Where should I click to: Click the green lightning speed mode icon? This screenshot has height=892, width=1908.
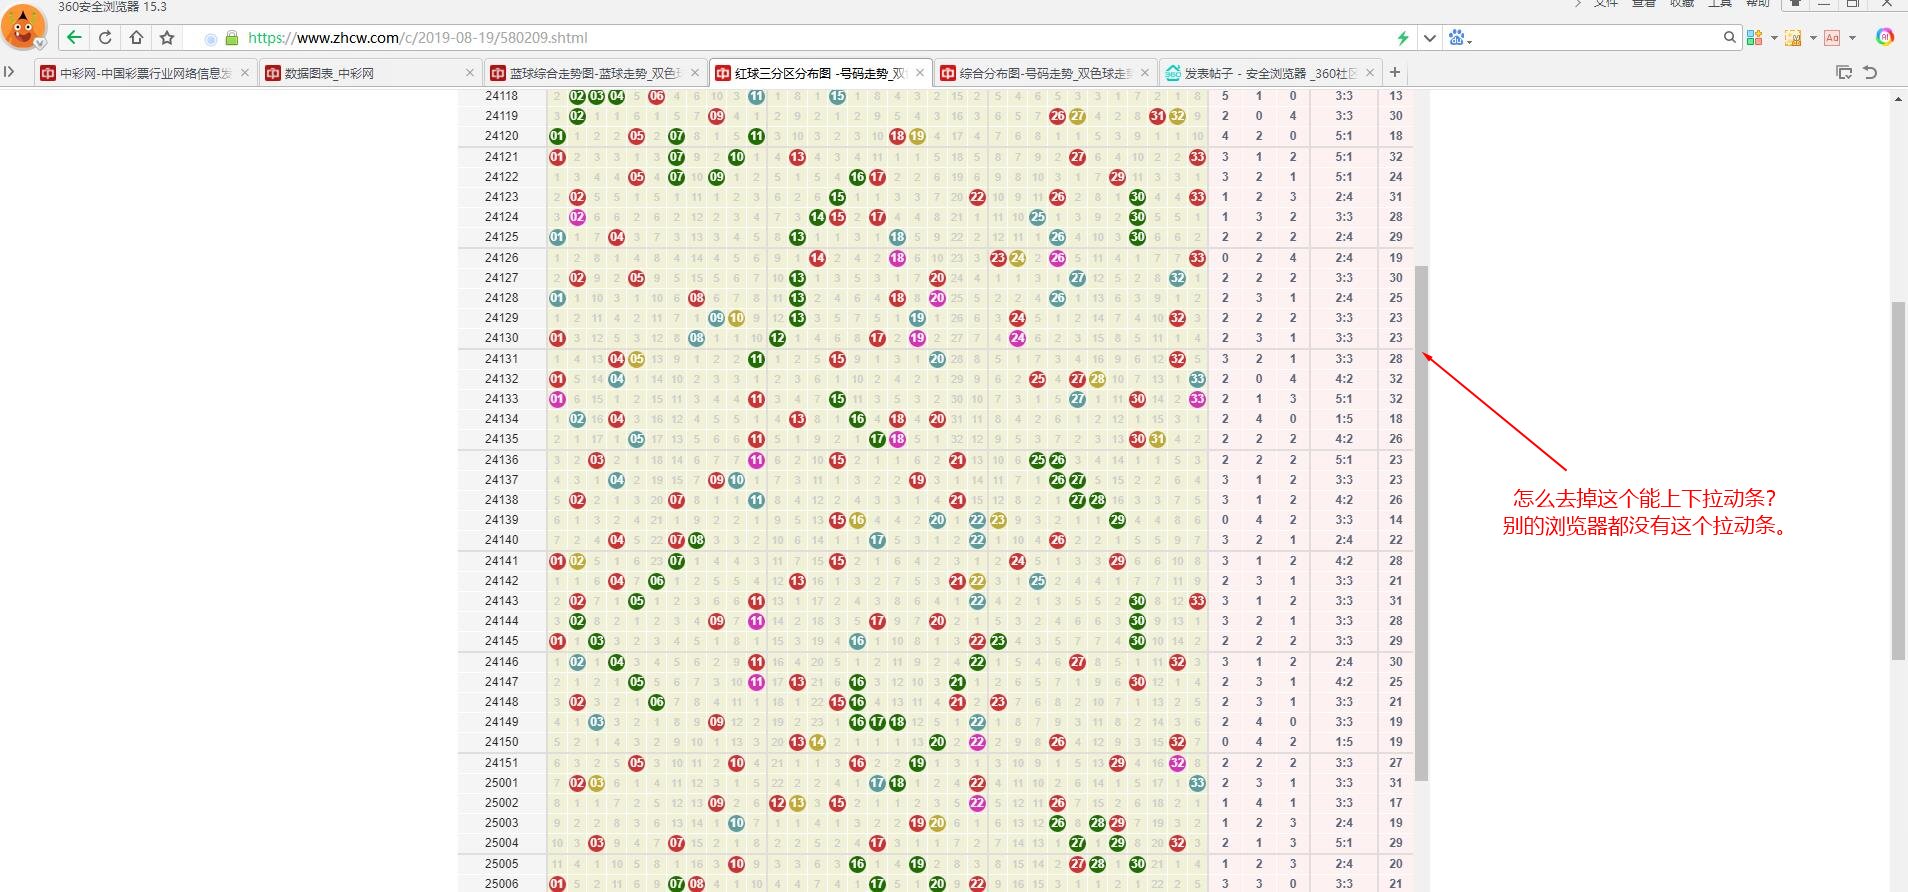(x=1402, y=38)
